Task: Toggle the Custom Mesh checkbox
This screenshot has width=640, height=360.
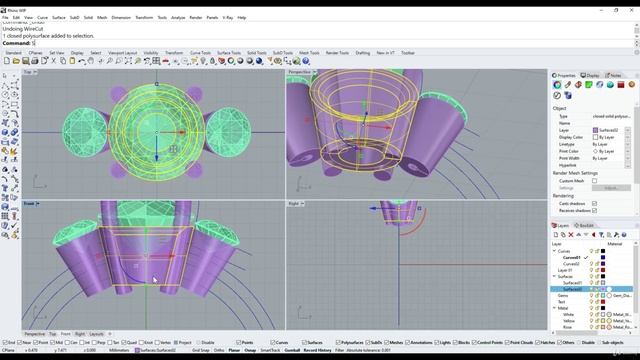Action: (x=594, y=181)
